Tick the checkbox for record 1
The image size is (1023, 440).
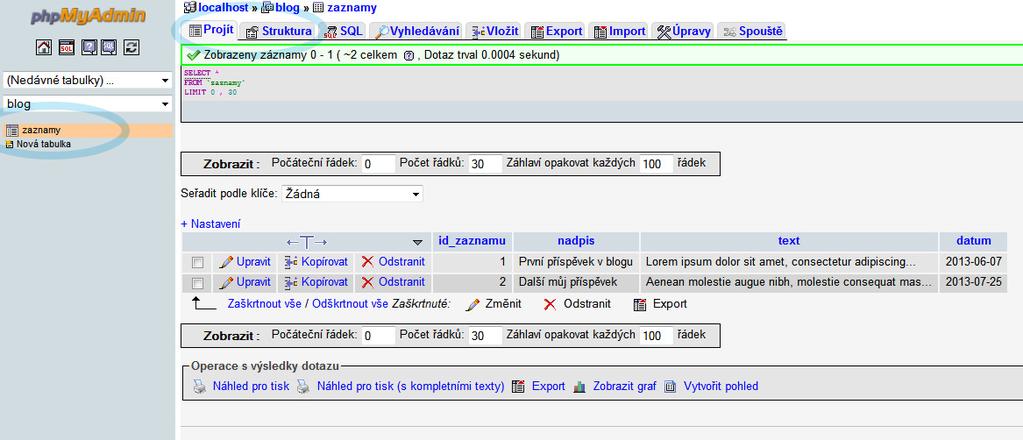click(x=197, y=262)
